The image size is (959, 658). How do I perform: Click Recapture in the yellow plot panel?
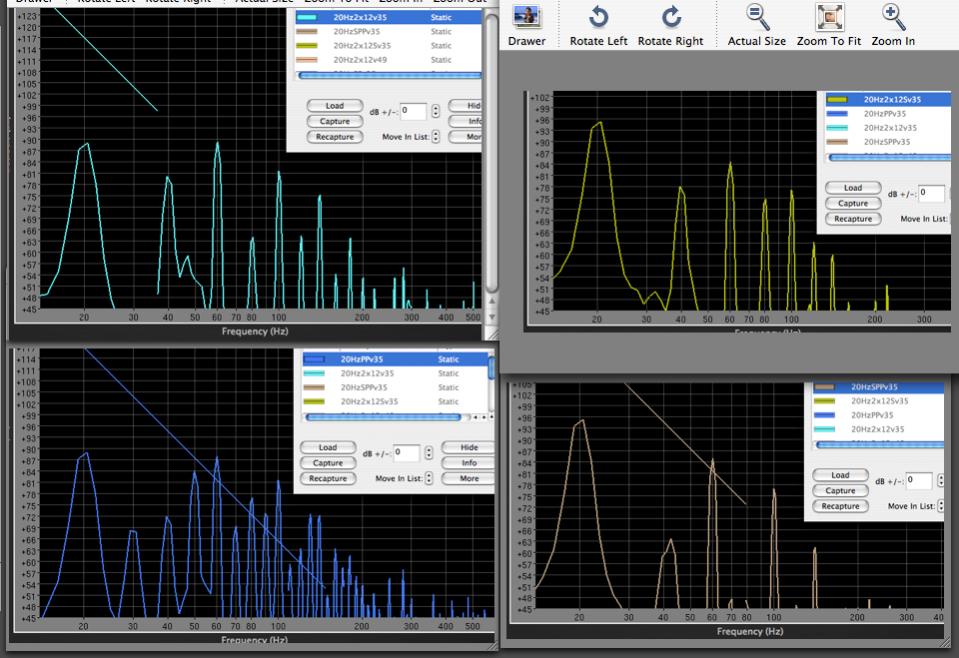pos(853,218)
